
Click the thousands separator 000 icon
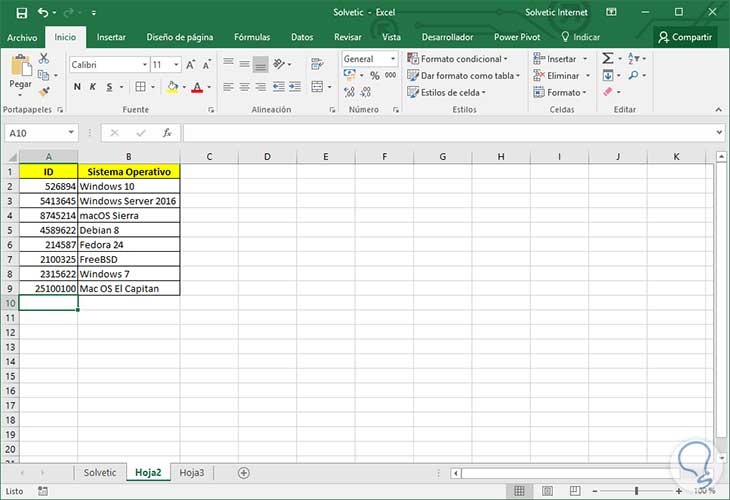391,75
